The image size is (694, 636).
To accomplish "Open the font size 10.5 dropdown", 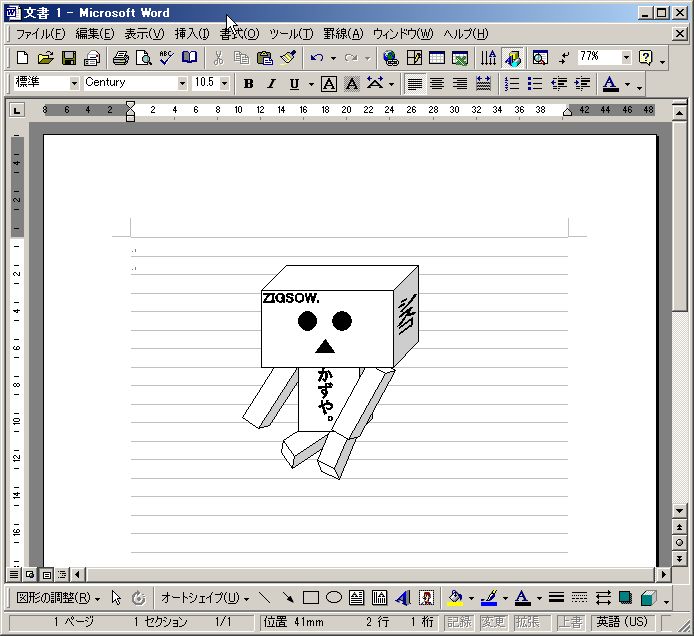I will click(224, 84).
